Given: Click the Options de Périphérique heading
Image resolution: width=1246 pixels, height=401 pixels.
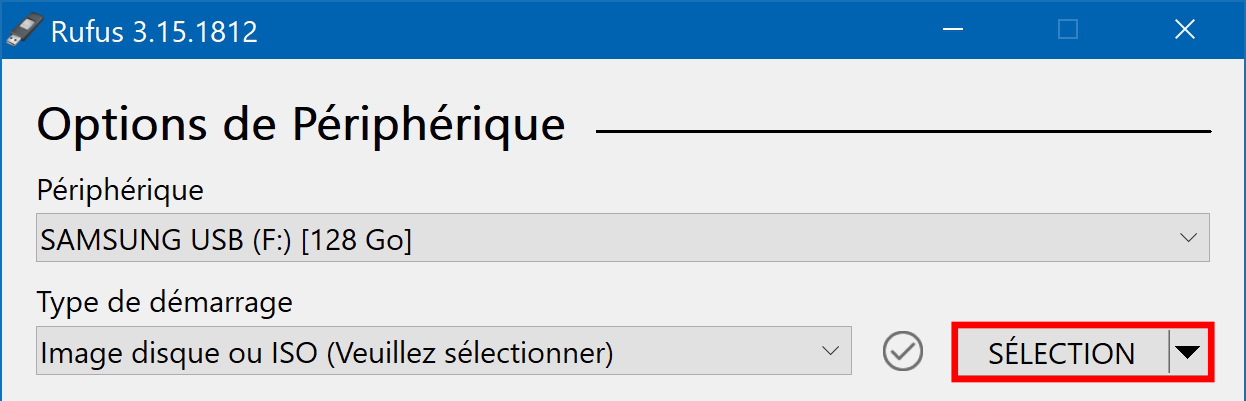Looking at the screenshot, I should click(x=301, y=125).
